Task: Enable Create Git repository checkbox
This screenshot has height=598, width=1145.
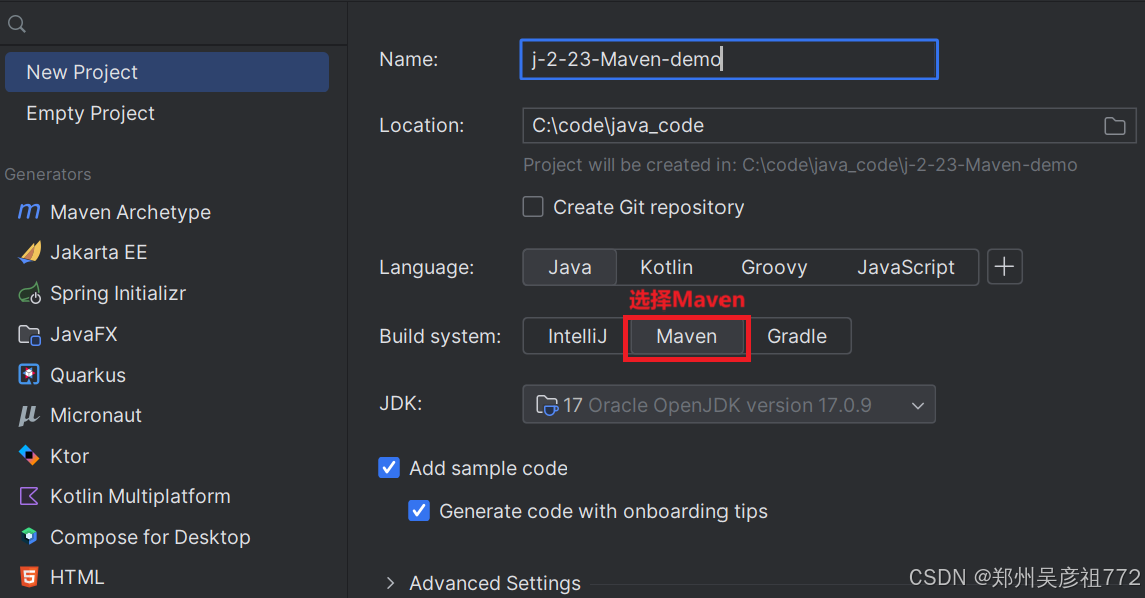Action: pyautogui.click(x=533, y=207)
